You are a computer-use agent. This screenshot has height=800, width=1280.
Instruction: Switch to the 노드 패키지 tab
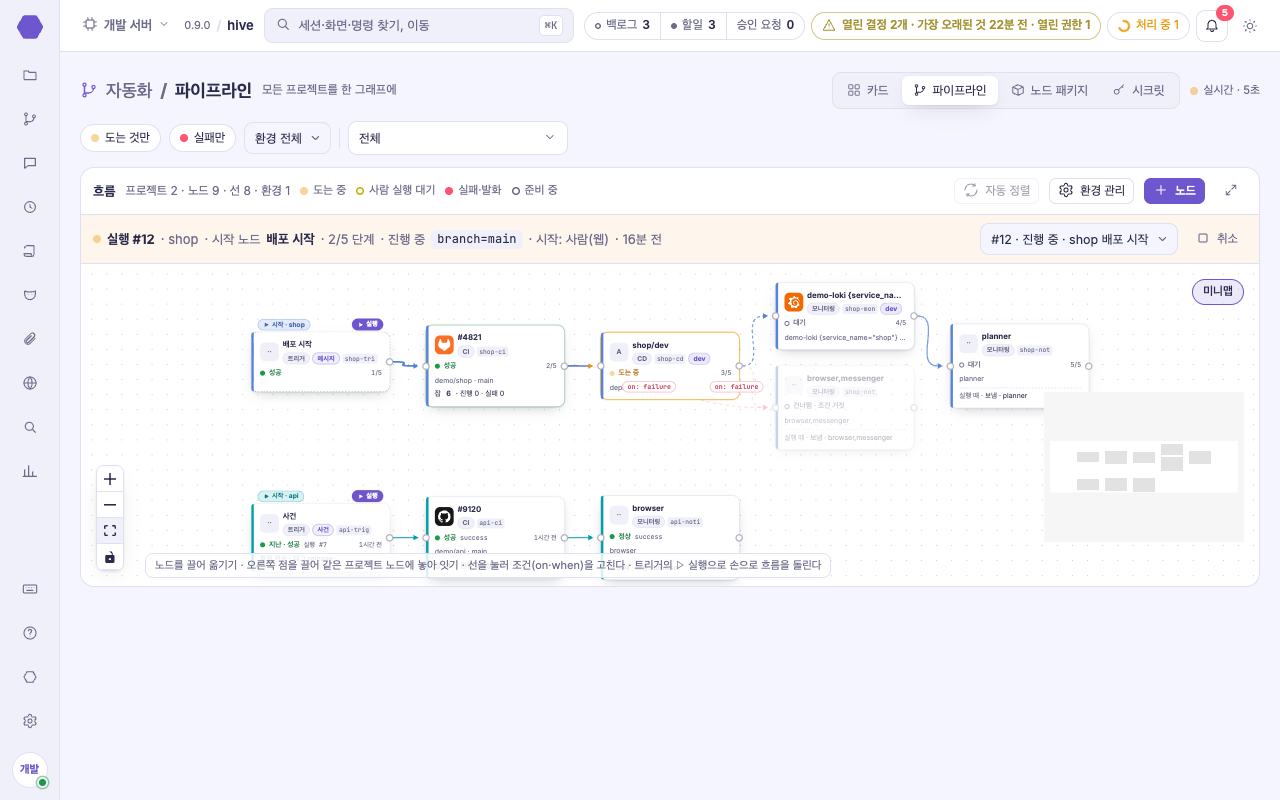click(x=1049, y=90)
